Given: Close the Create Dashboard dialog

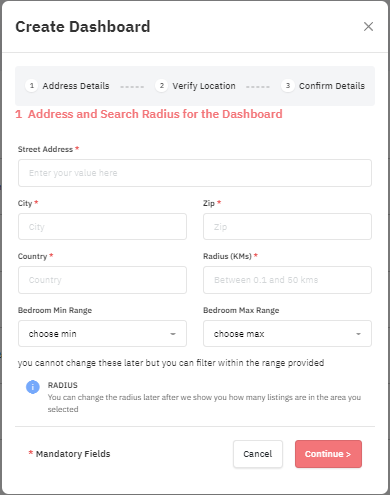Looking at the screenshot, I should tap(368, 27).
